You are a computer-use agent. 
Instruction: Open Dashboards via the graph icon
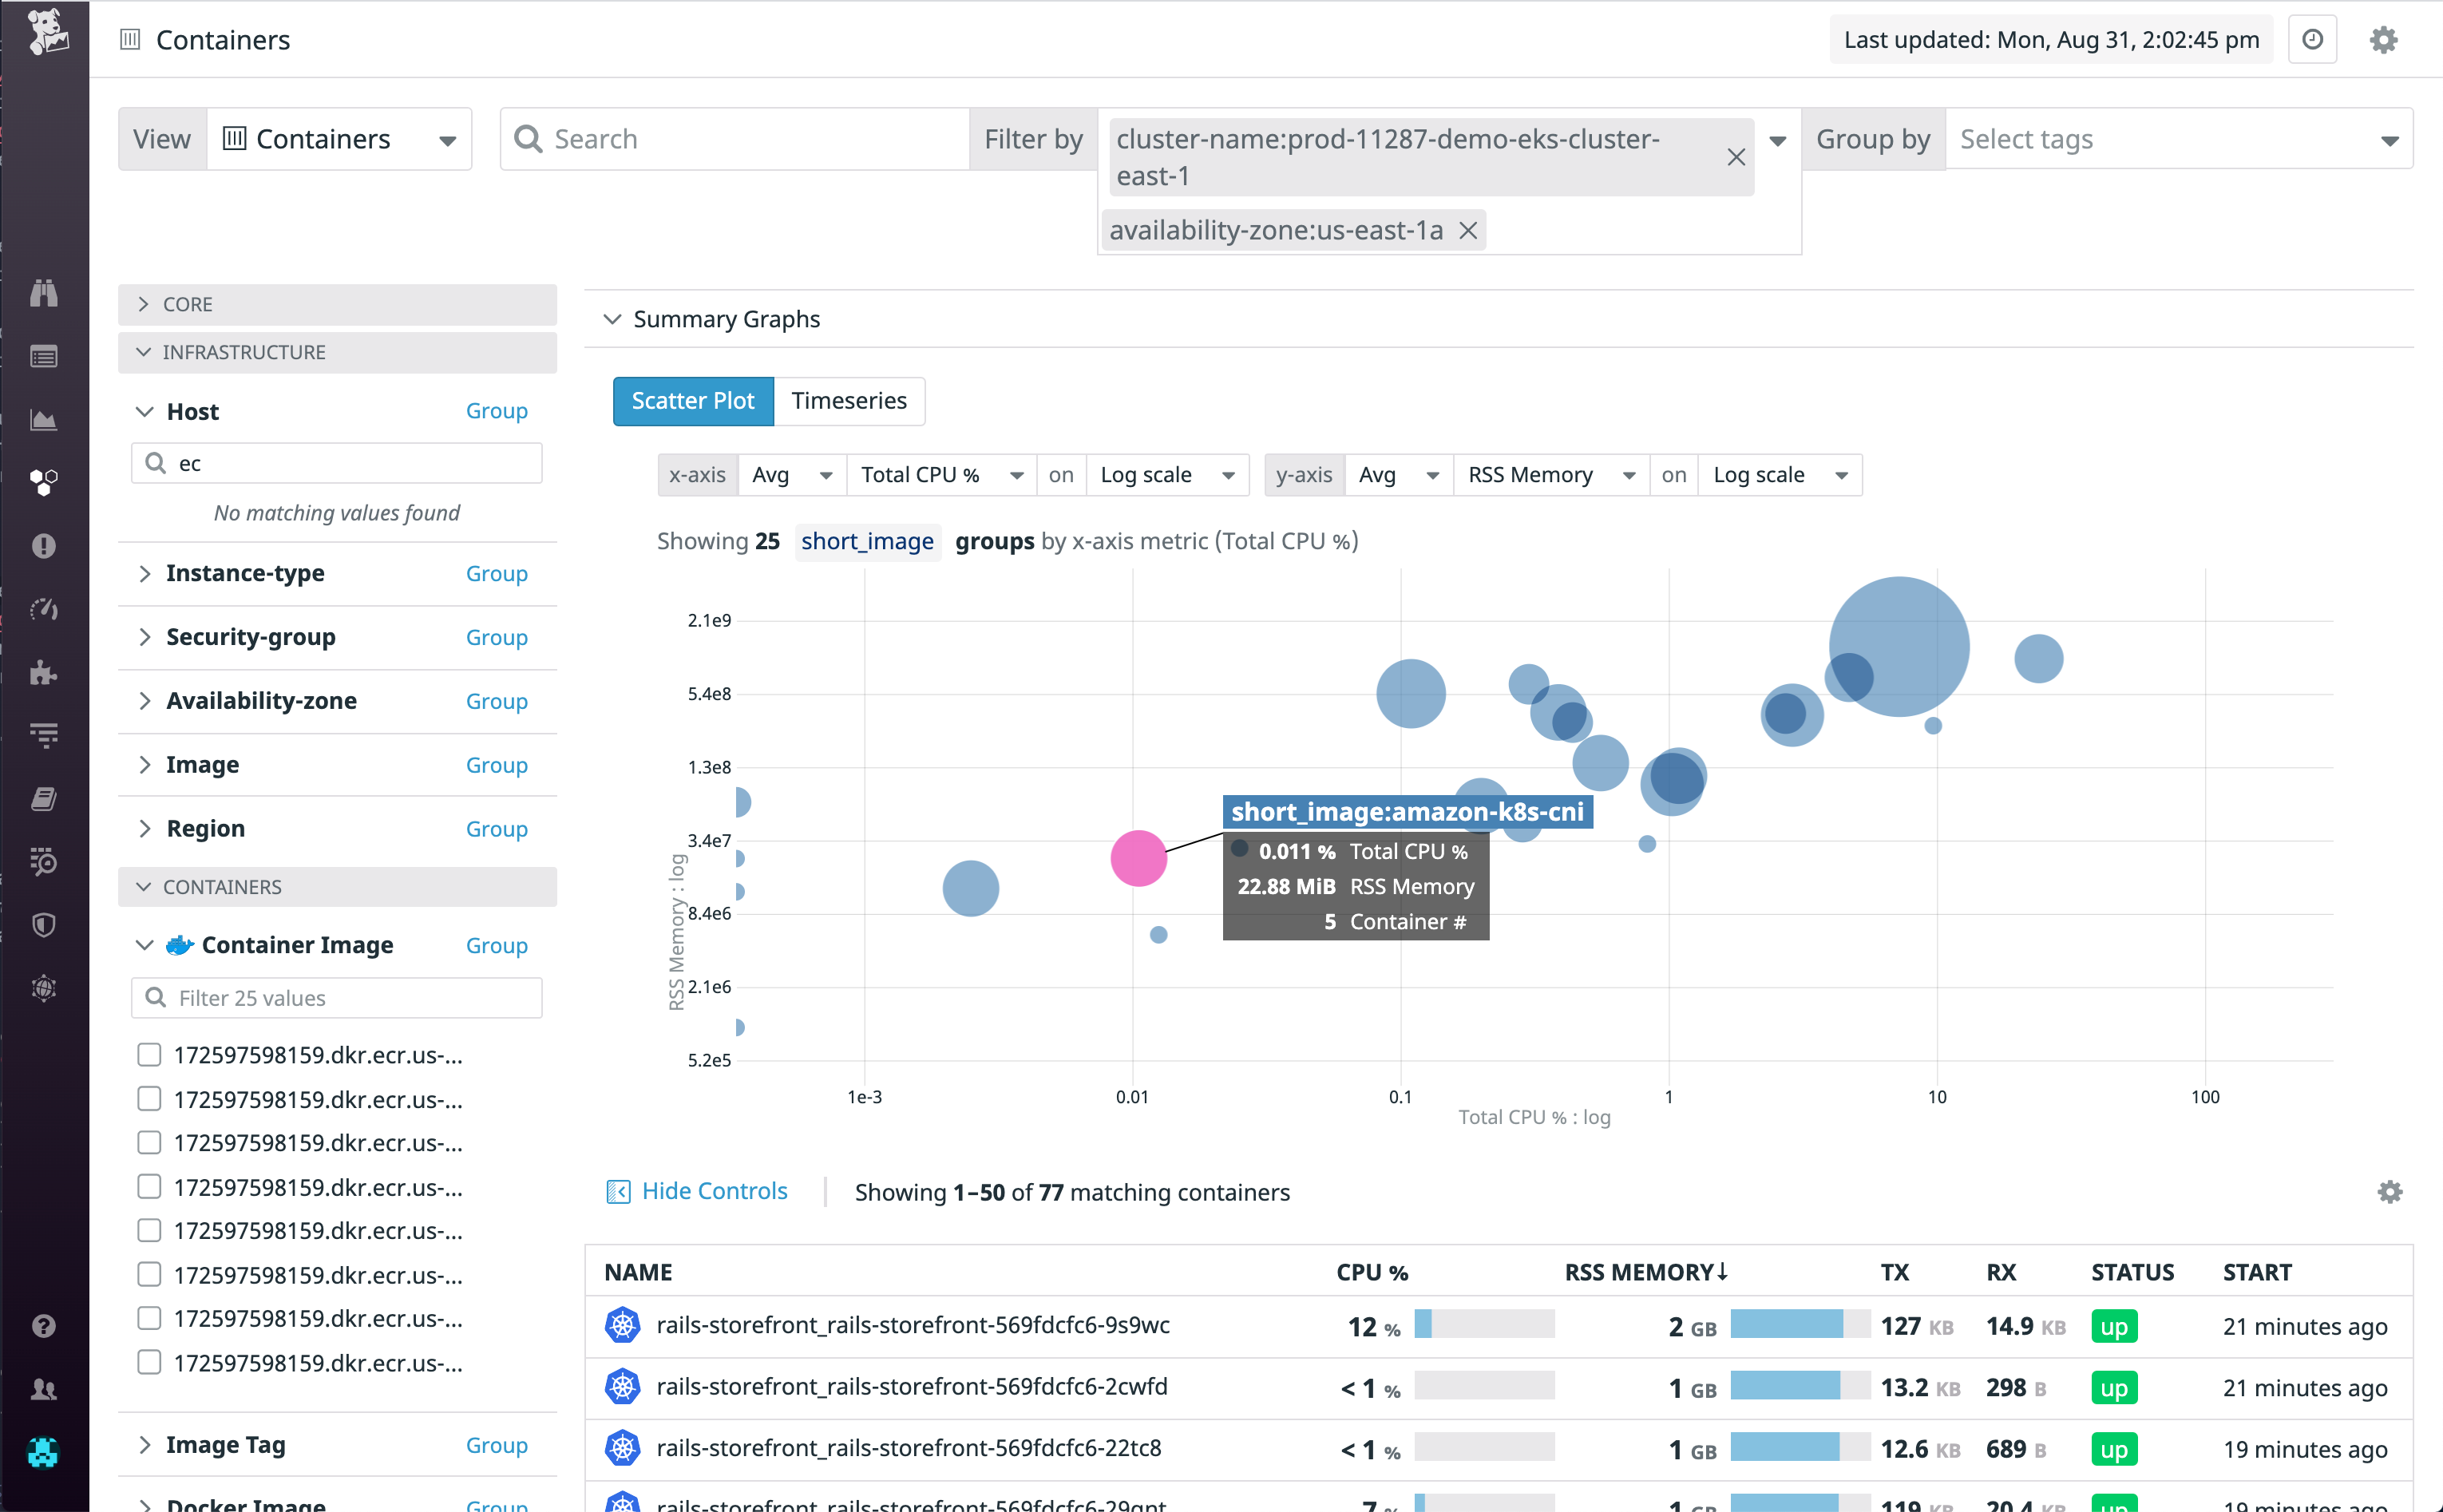pyautogui.click(x=44, y=420)
